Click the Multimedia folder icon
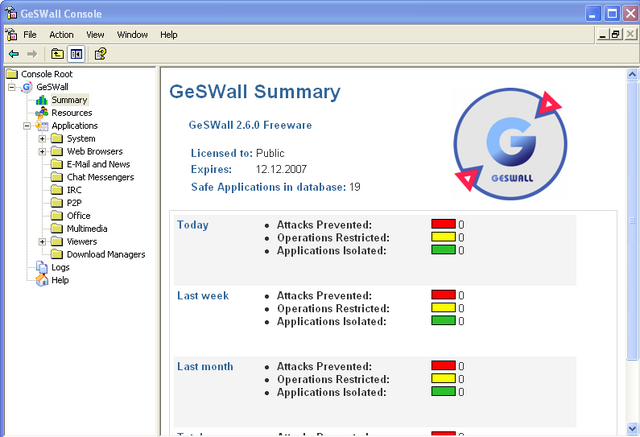The image size is (640, 437). tap(57, 228)
